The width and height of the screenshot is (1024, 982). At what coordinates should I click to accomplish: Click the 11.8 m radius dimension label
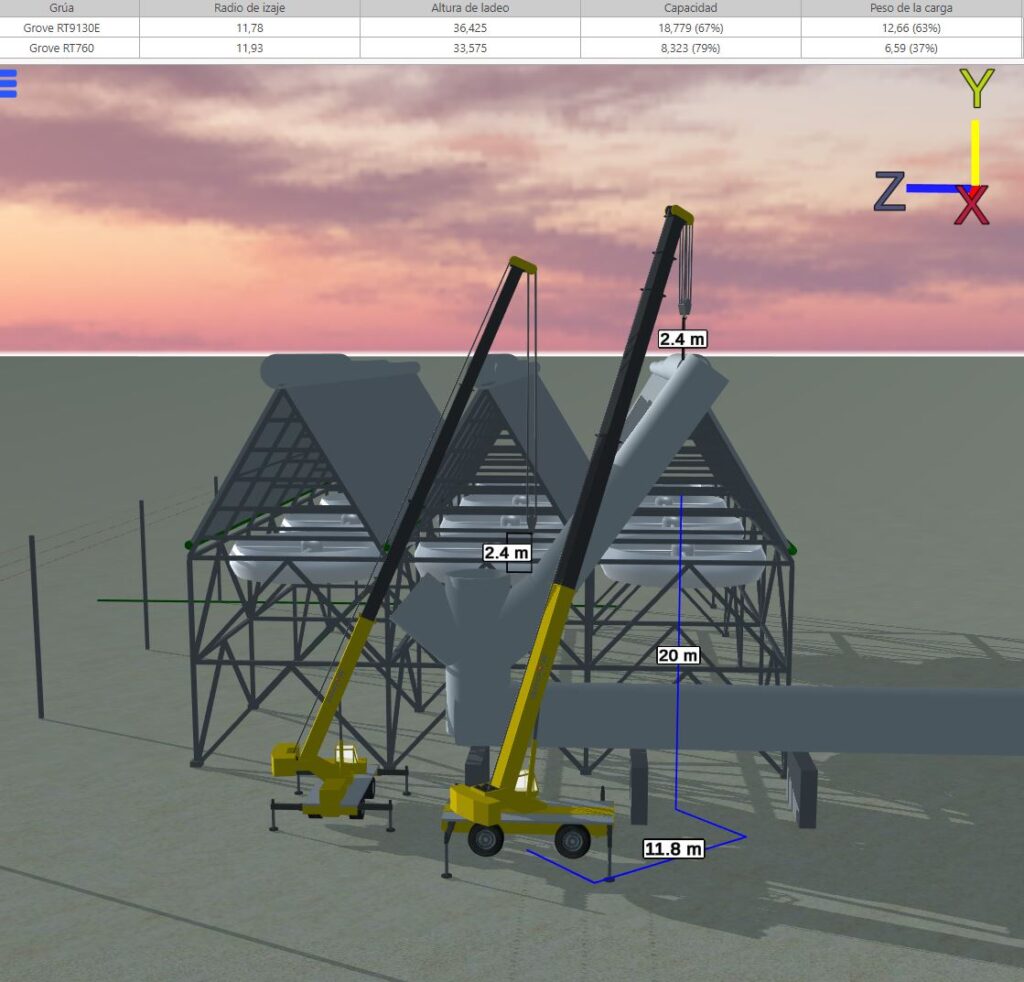coord(673,849)
